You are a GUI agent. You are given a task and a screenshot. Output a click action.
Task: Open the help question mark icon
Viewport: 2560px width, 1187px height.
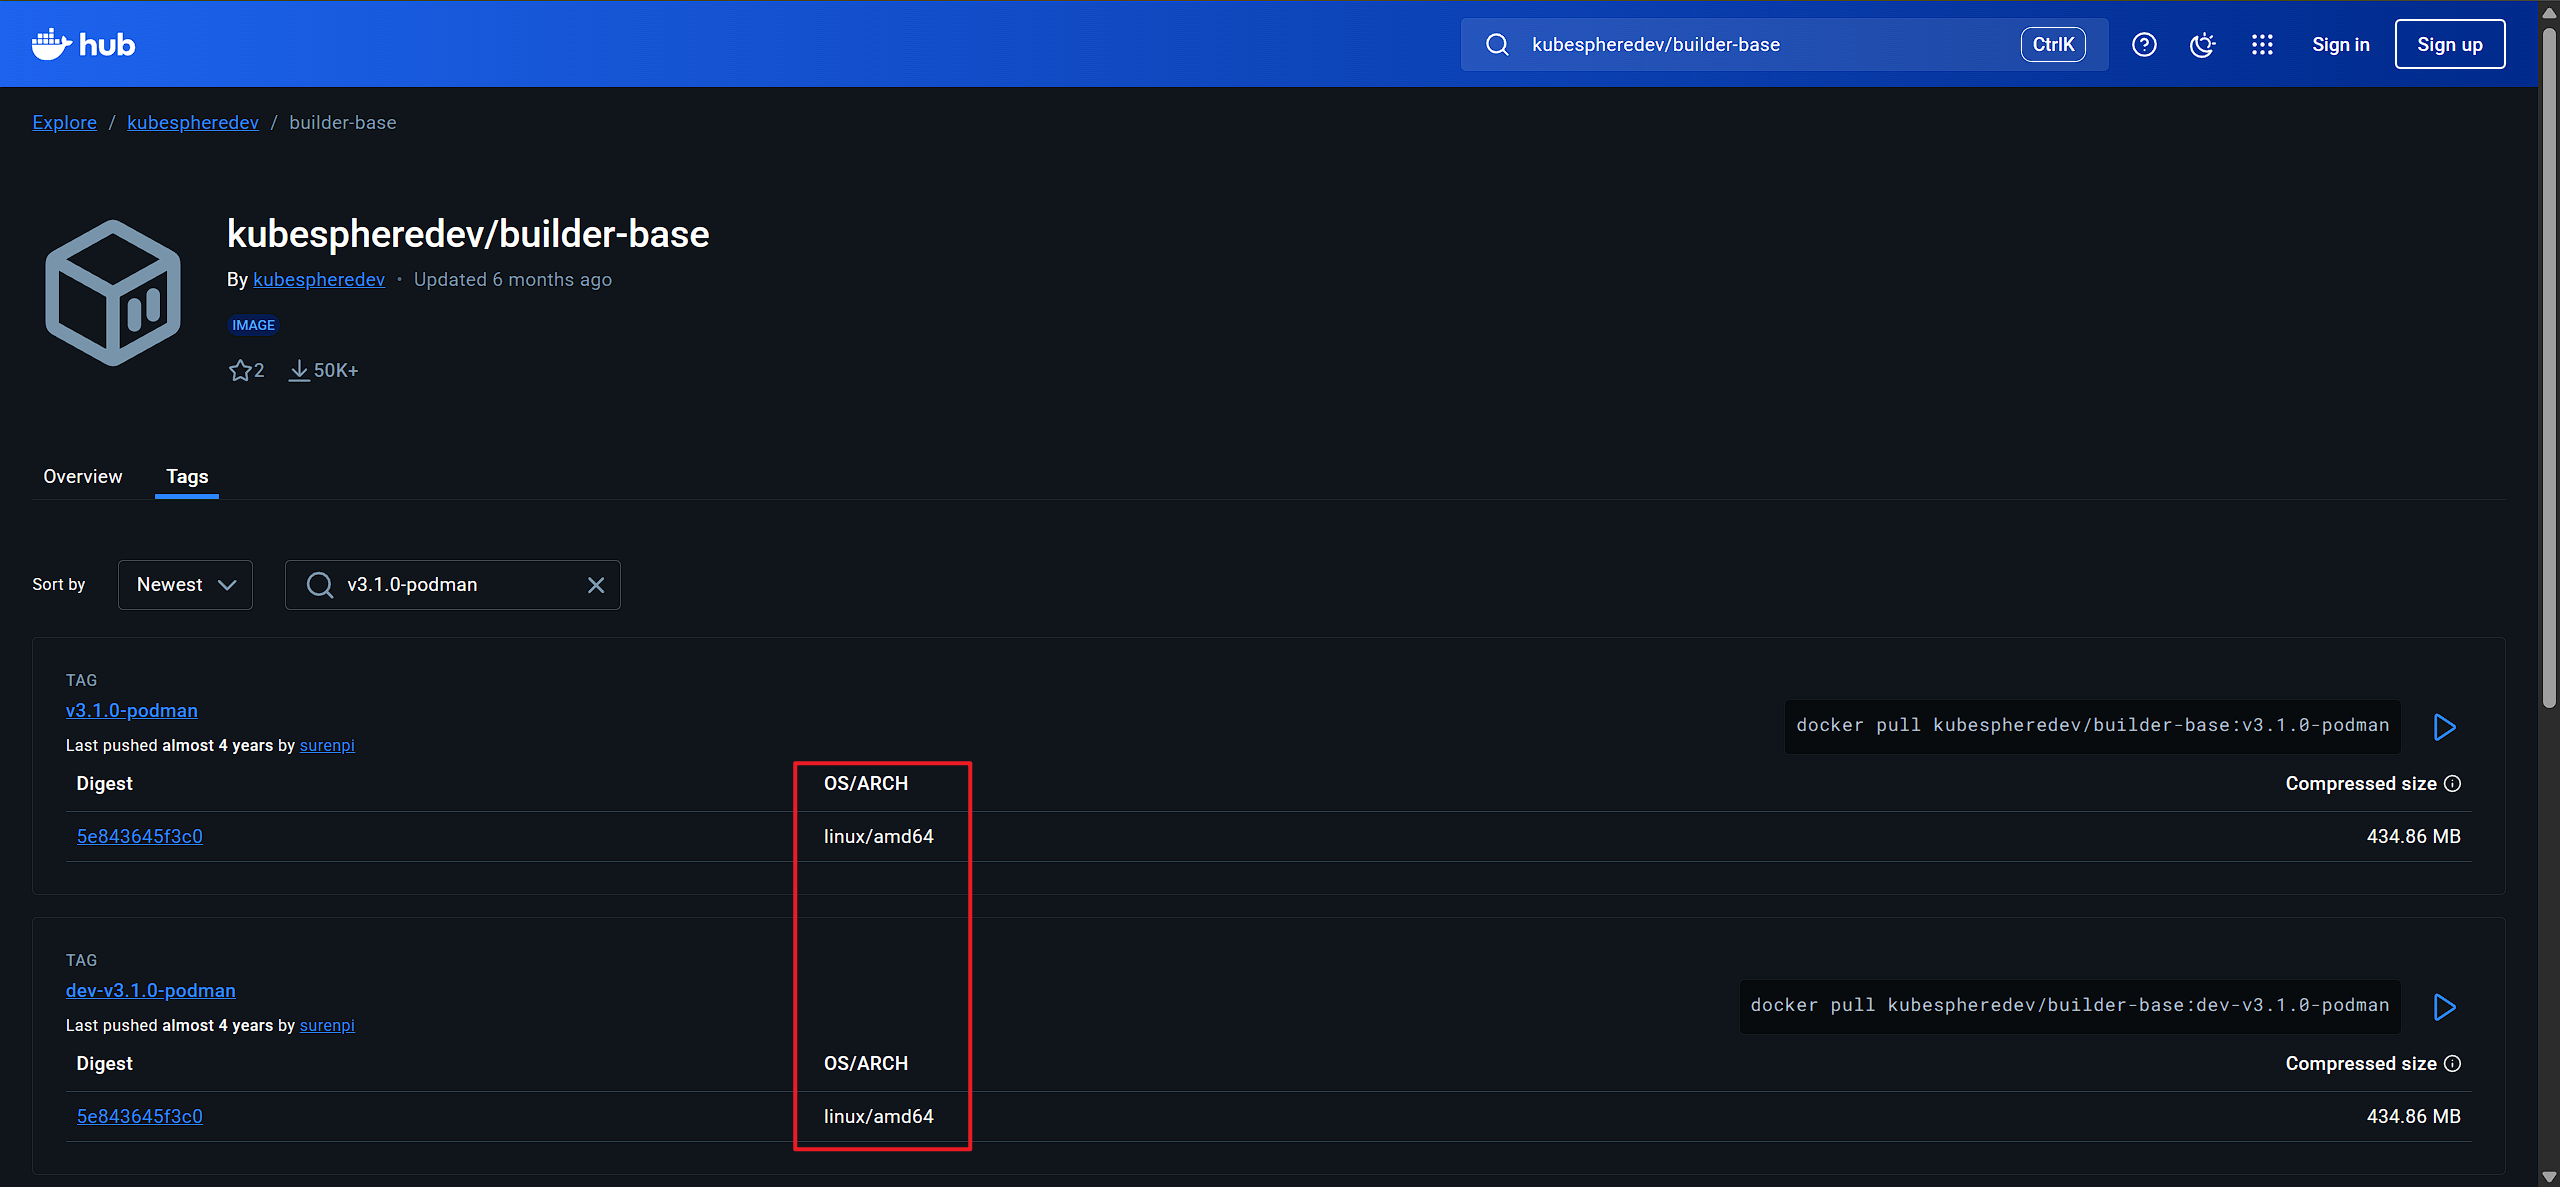click(x=2144, y=44)
